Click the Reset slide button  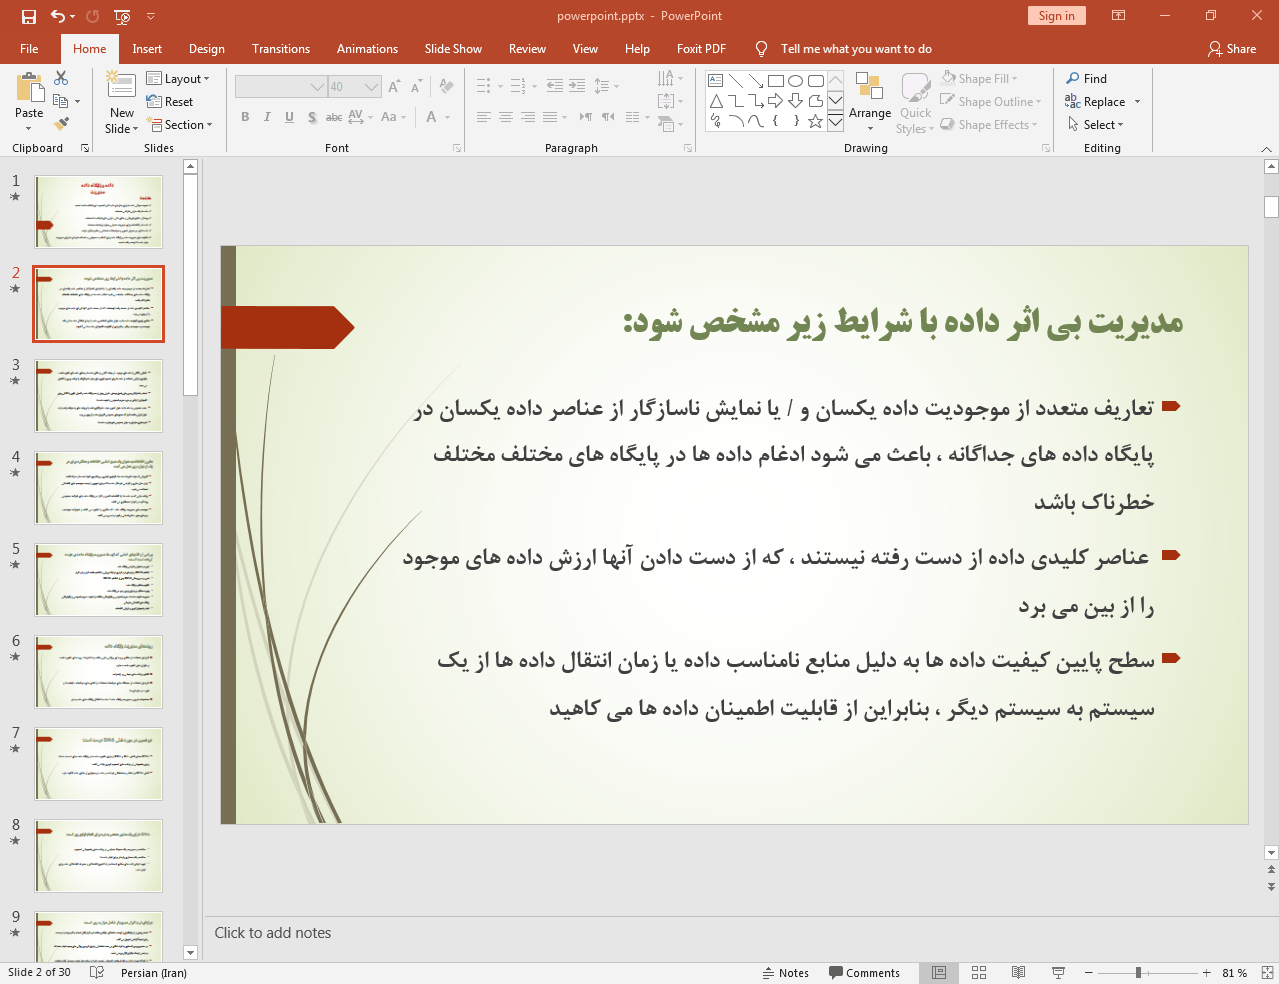coord(170,102)
